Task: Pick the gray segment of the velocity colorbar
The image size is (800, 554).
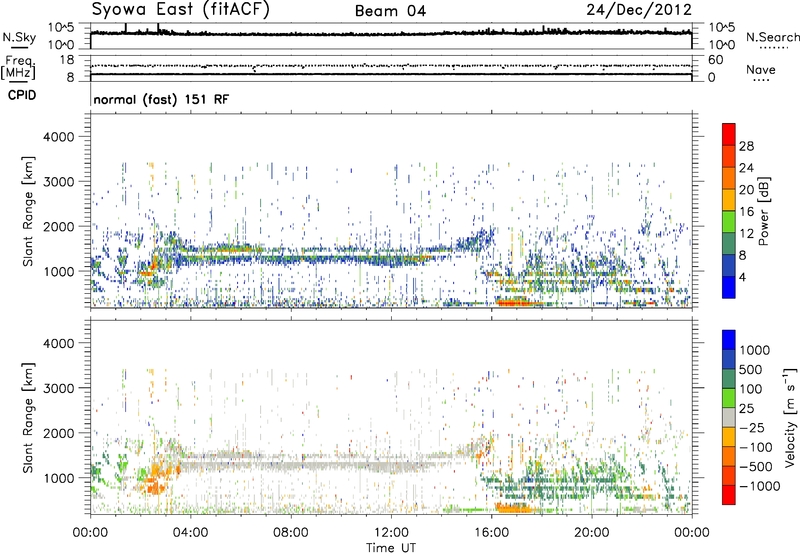Action: pyautogui.click(x=729, y=417)
